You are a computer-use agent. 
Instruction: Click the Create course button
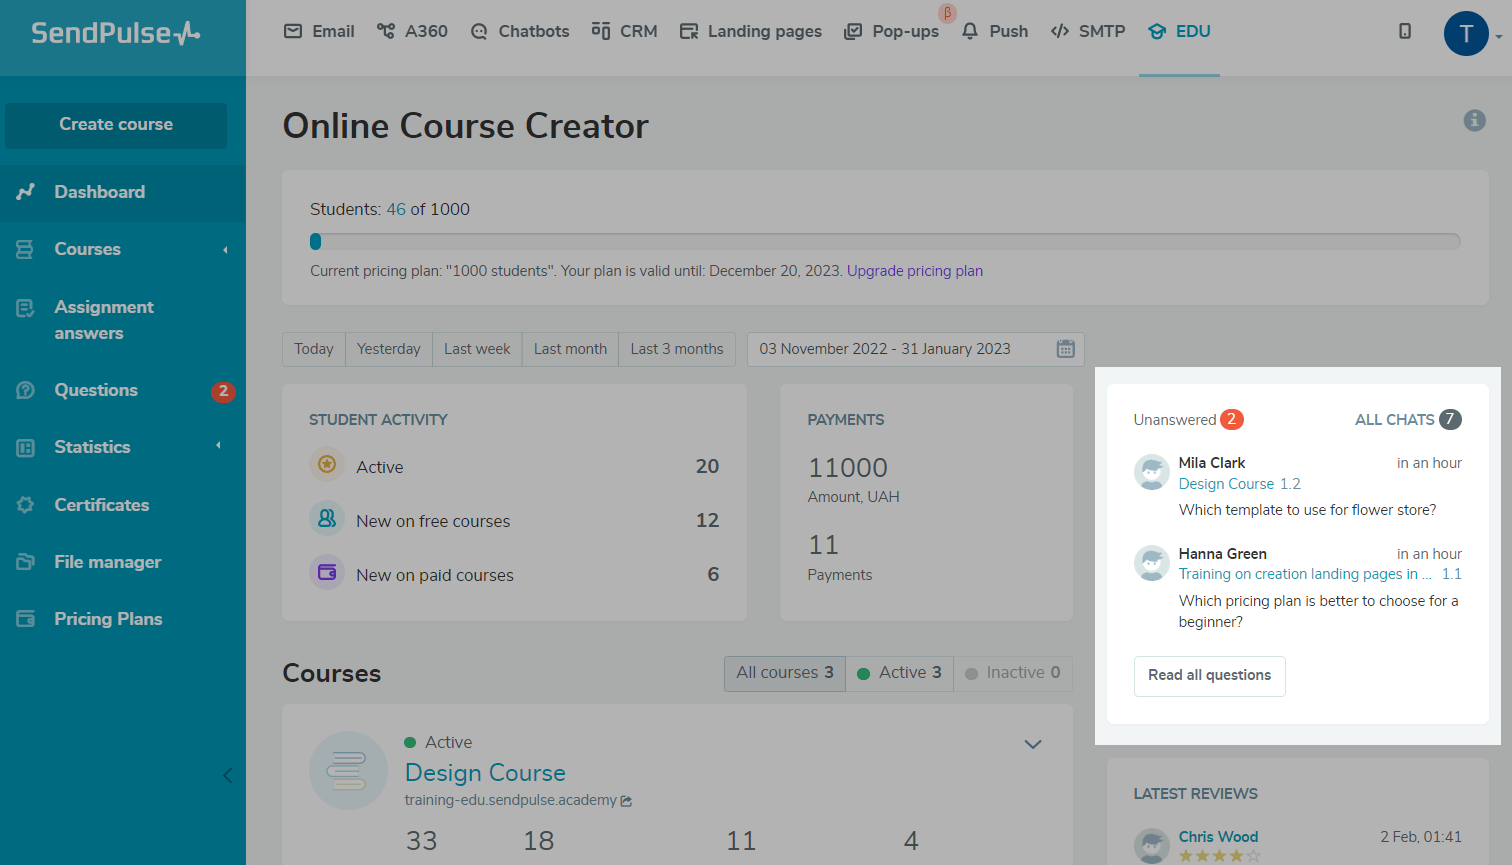[x=116, y=125]
